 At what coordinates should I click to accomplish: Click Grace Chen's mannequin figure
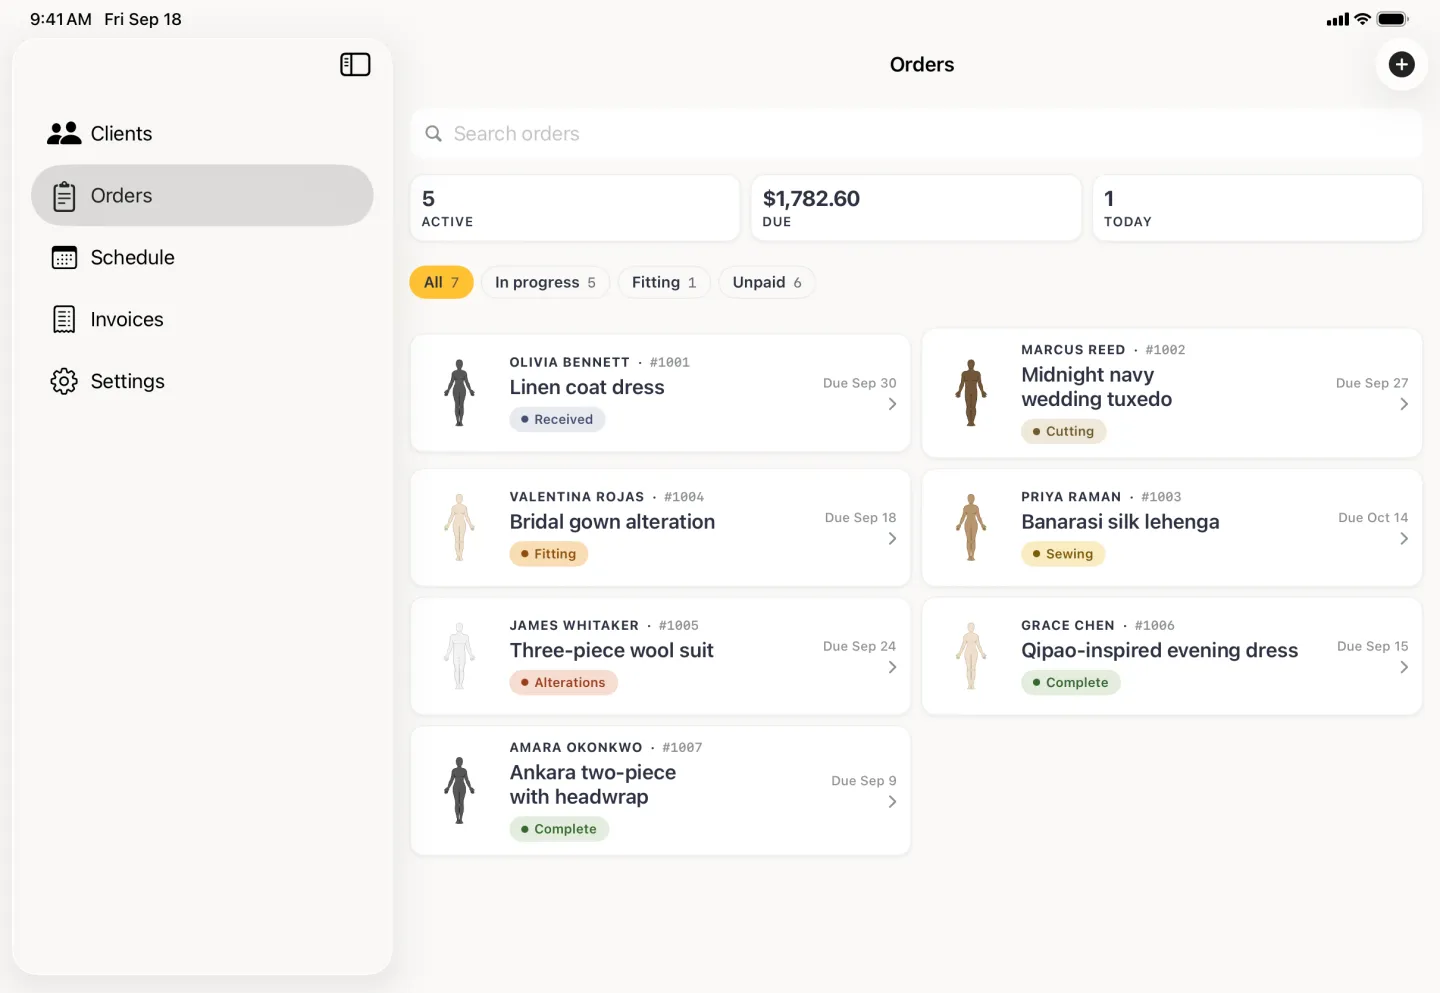(971, 656)
